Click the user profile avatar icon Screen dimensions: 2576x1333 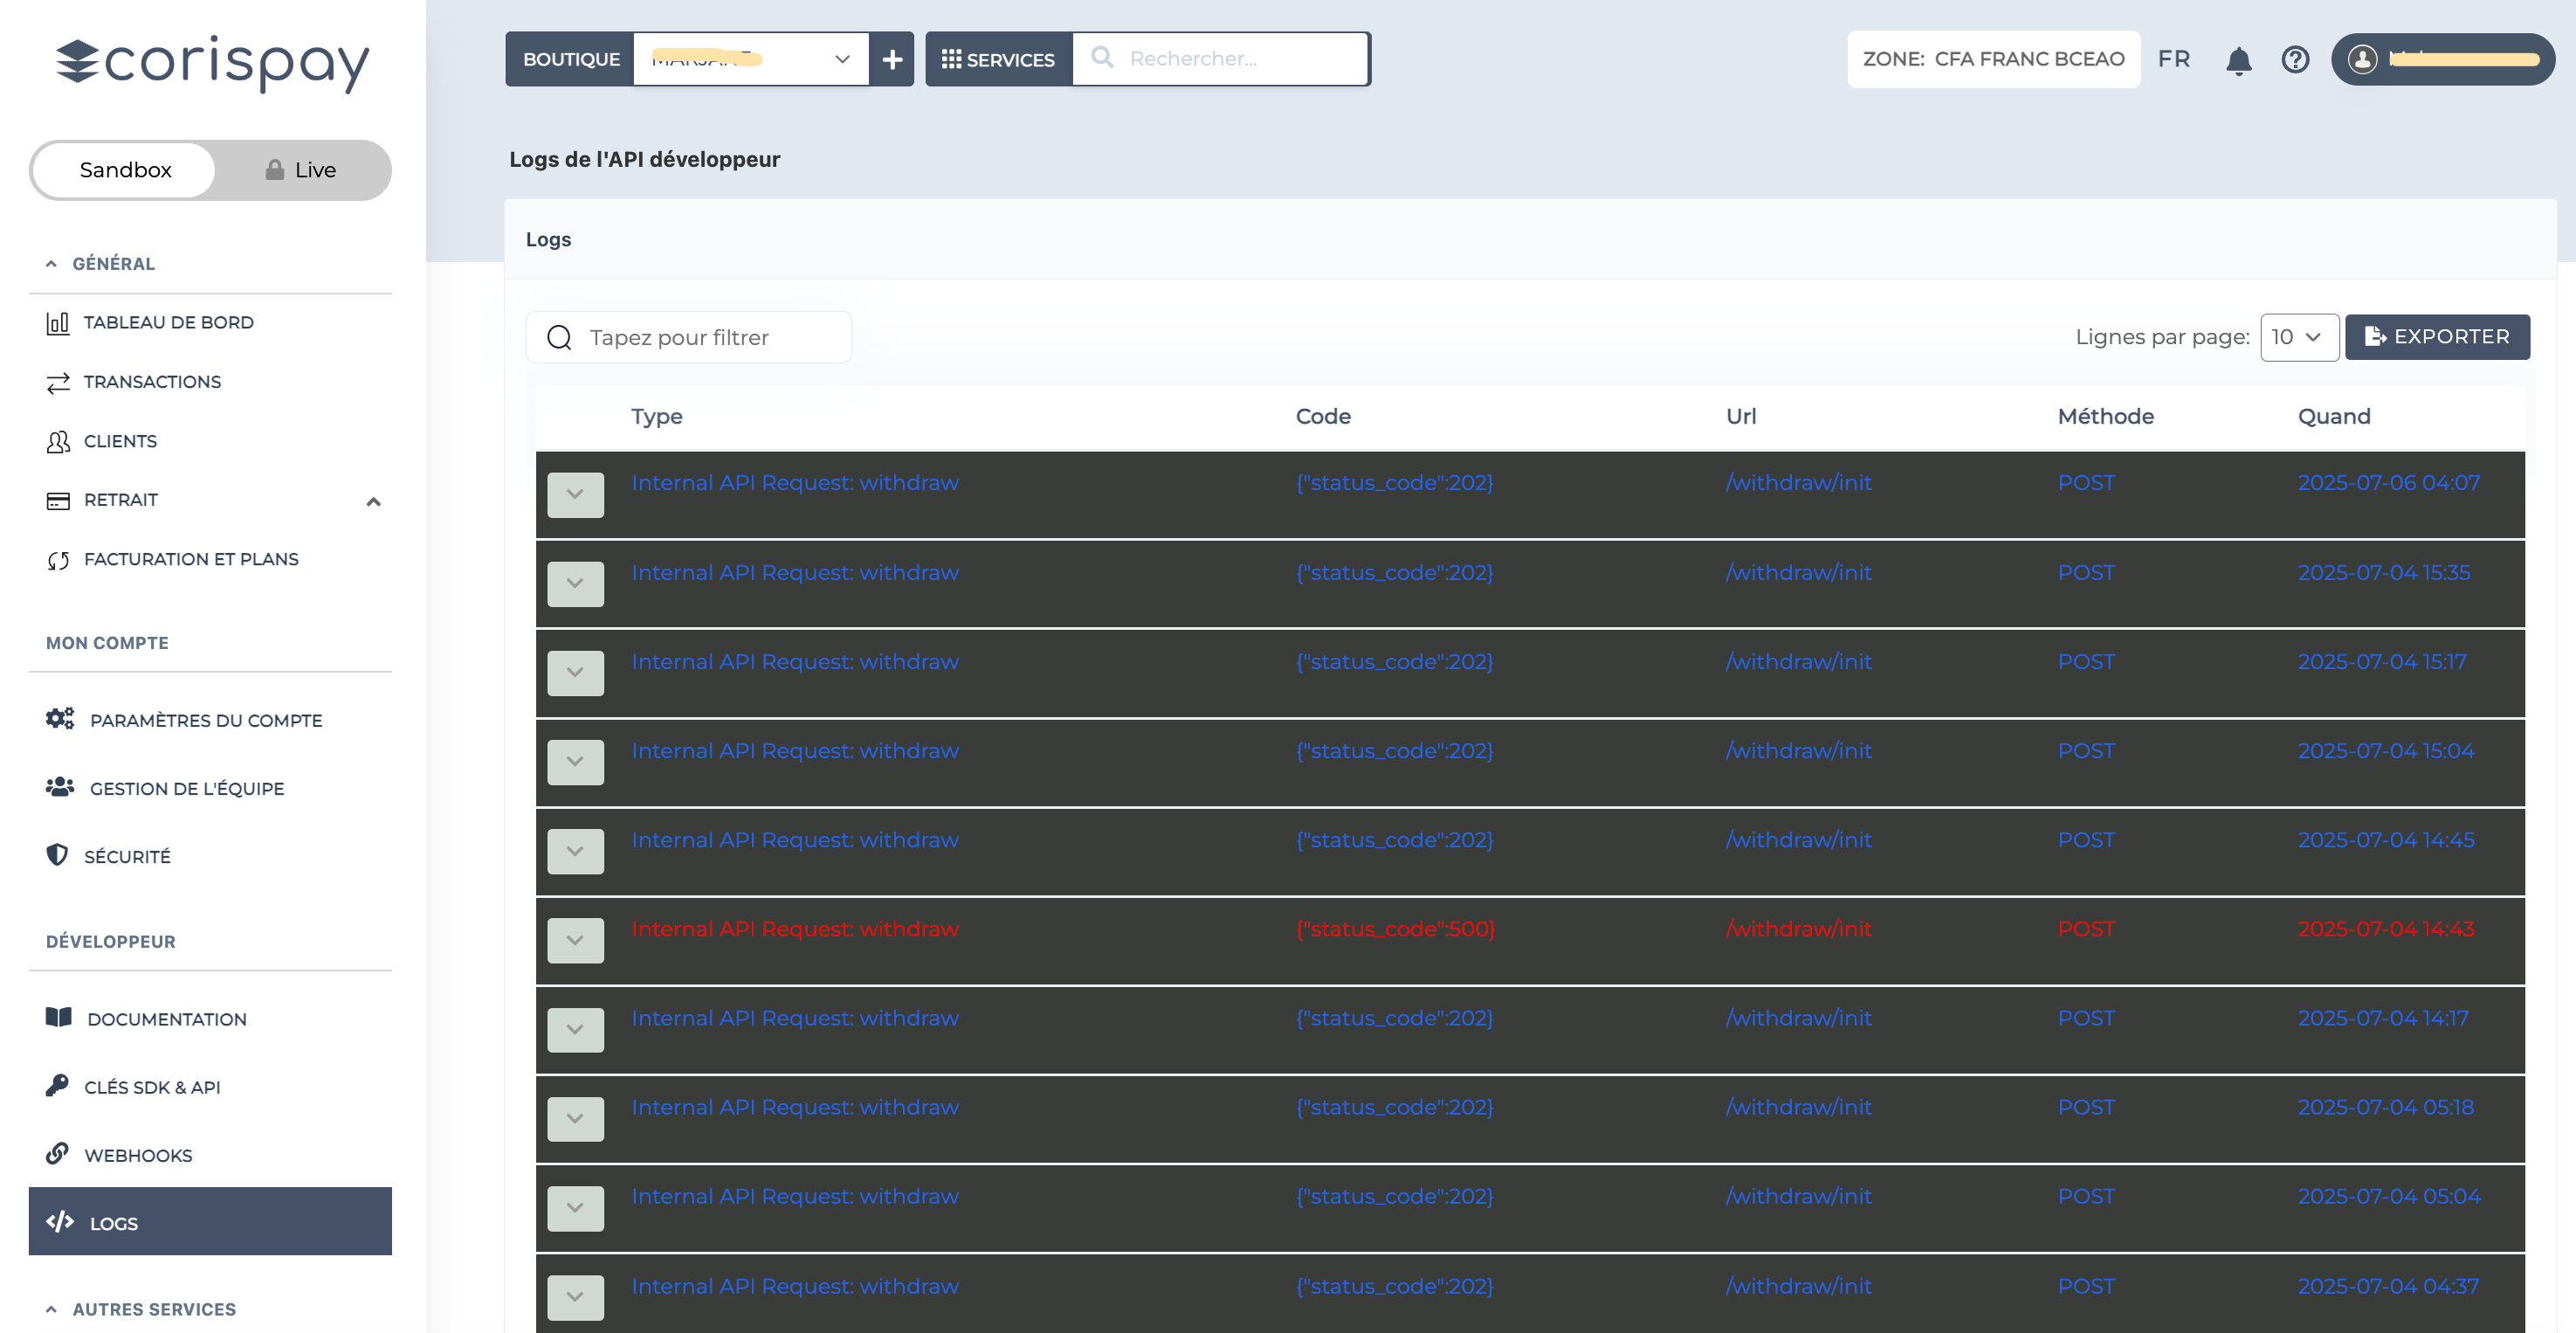point(2362,60)
